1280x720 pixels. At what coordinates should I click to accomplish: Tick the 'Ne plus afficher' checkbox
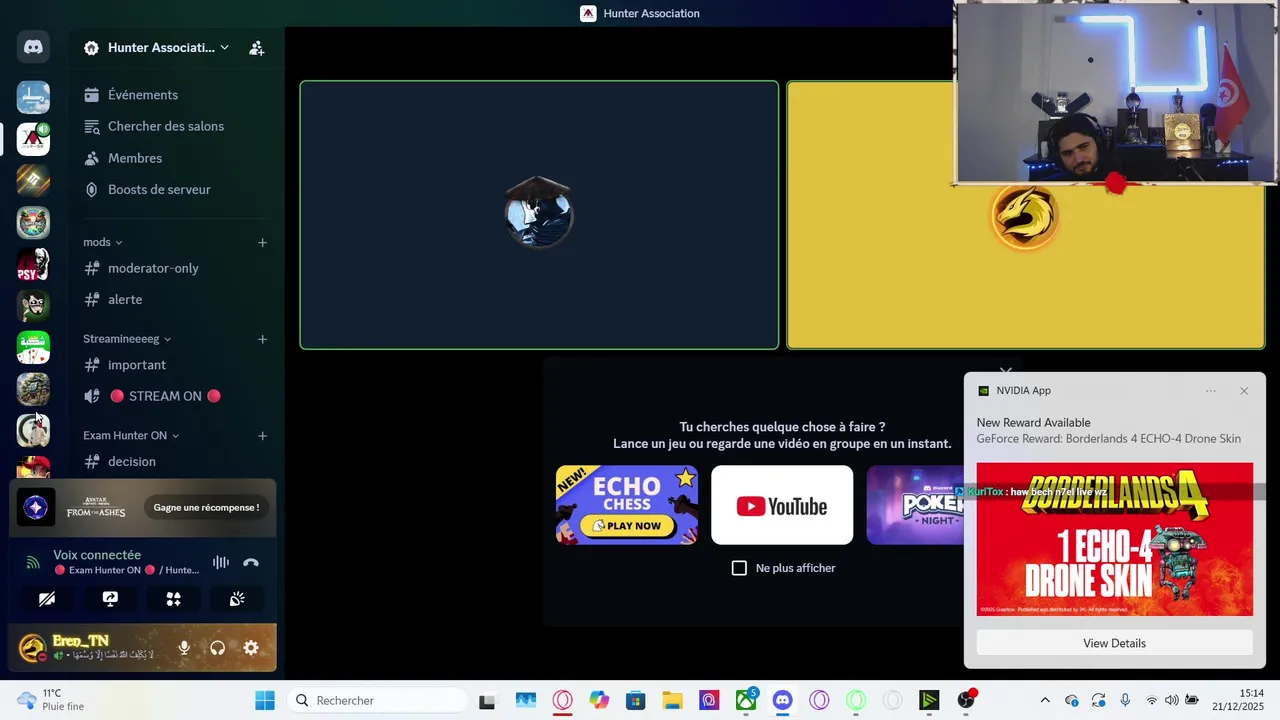[x=739, y=568]
